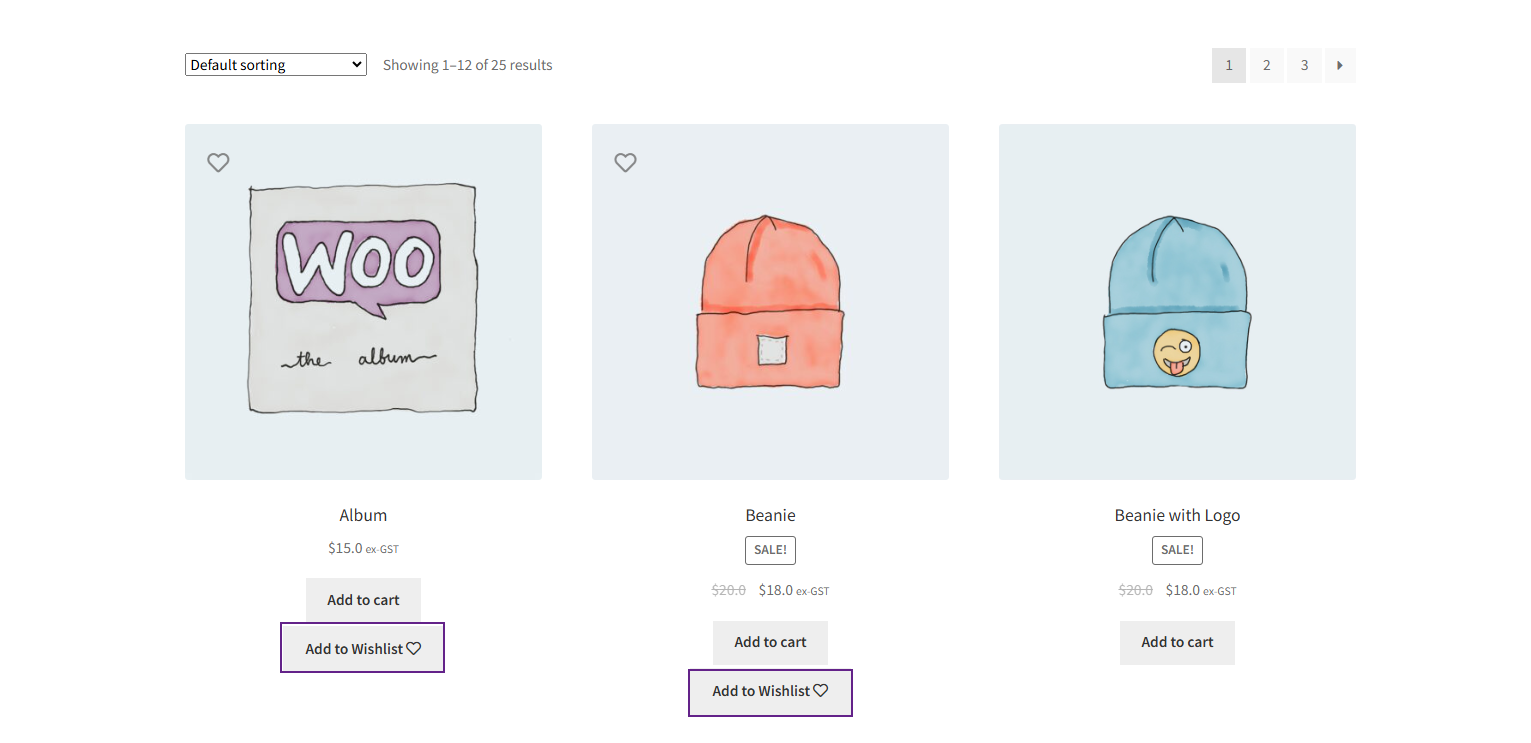Screen dimensions: 1531x743
Task: Open the Default sorting dropdown
Action: coord(275,65)
